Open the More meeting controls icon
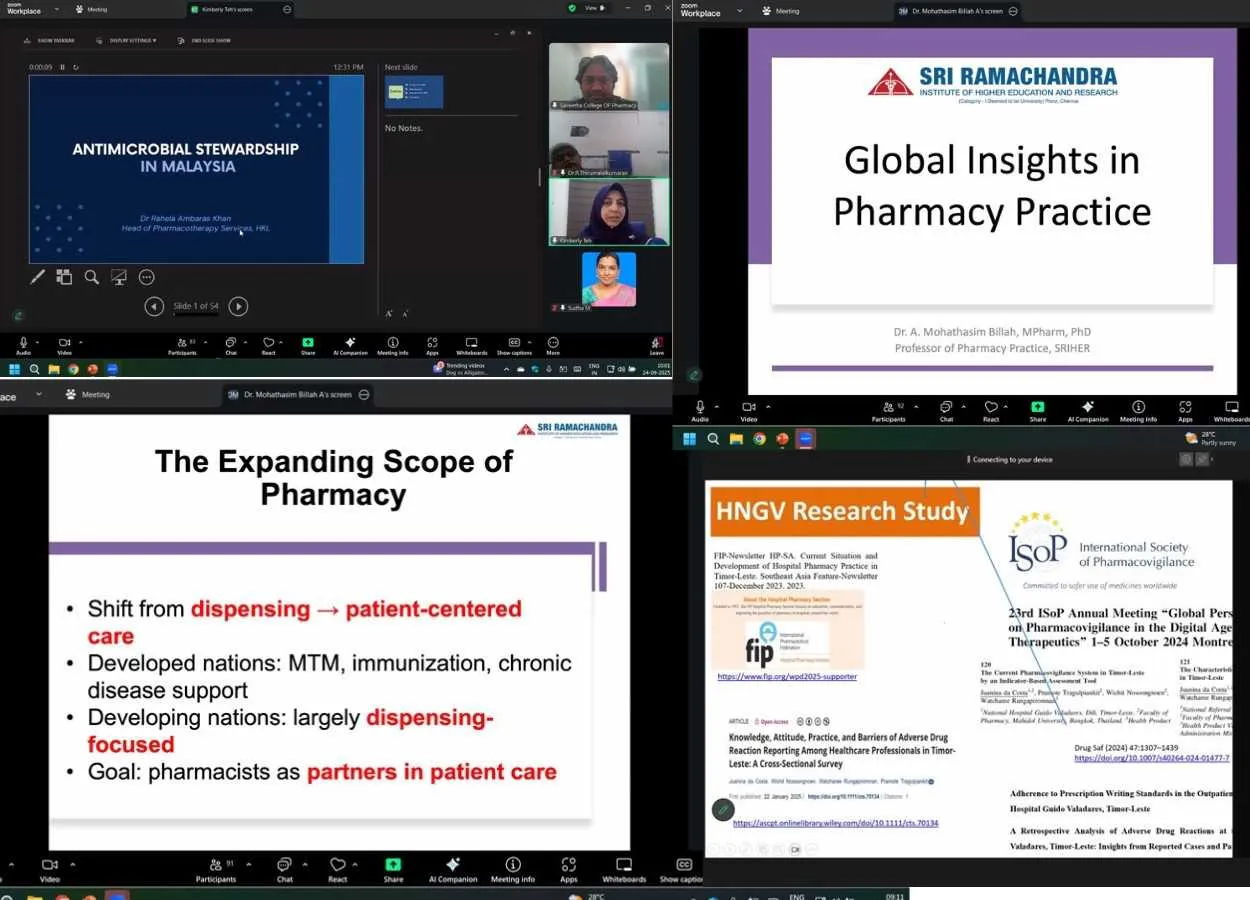 click(x=553, y=344)
